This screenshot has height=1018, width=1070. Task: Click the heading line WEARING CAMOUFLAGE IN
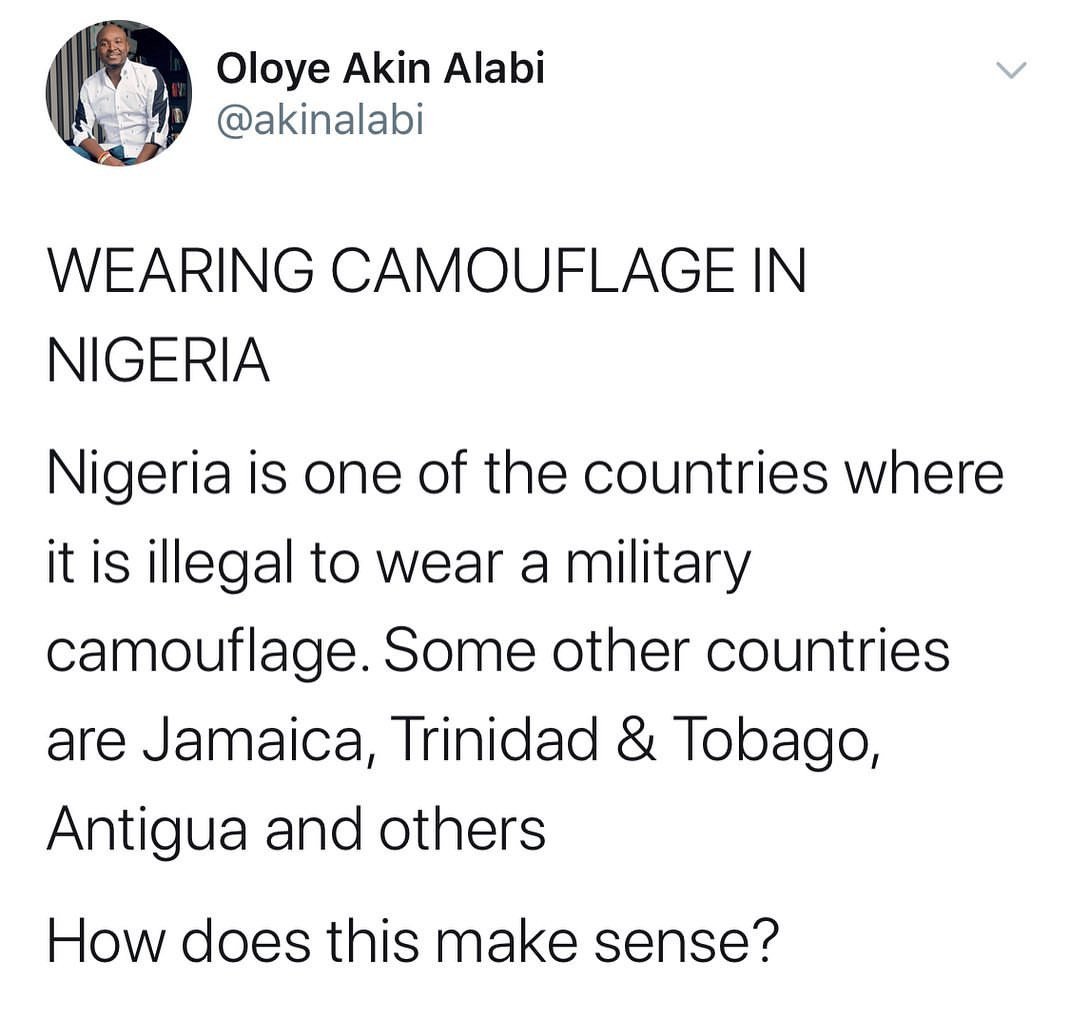coord(427,271)
